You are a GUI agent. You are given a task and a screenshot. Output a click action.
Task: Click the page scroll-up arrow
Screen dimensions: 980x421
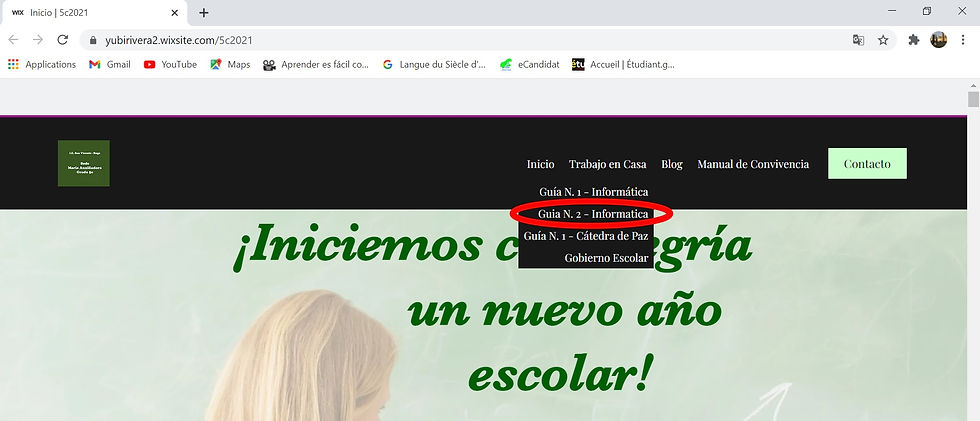(x=973, y=85)
